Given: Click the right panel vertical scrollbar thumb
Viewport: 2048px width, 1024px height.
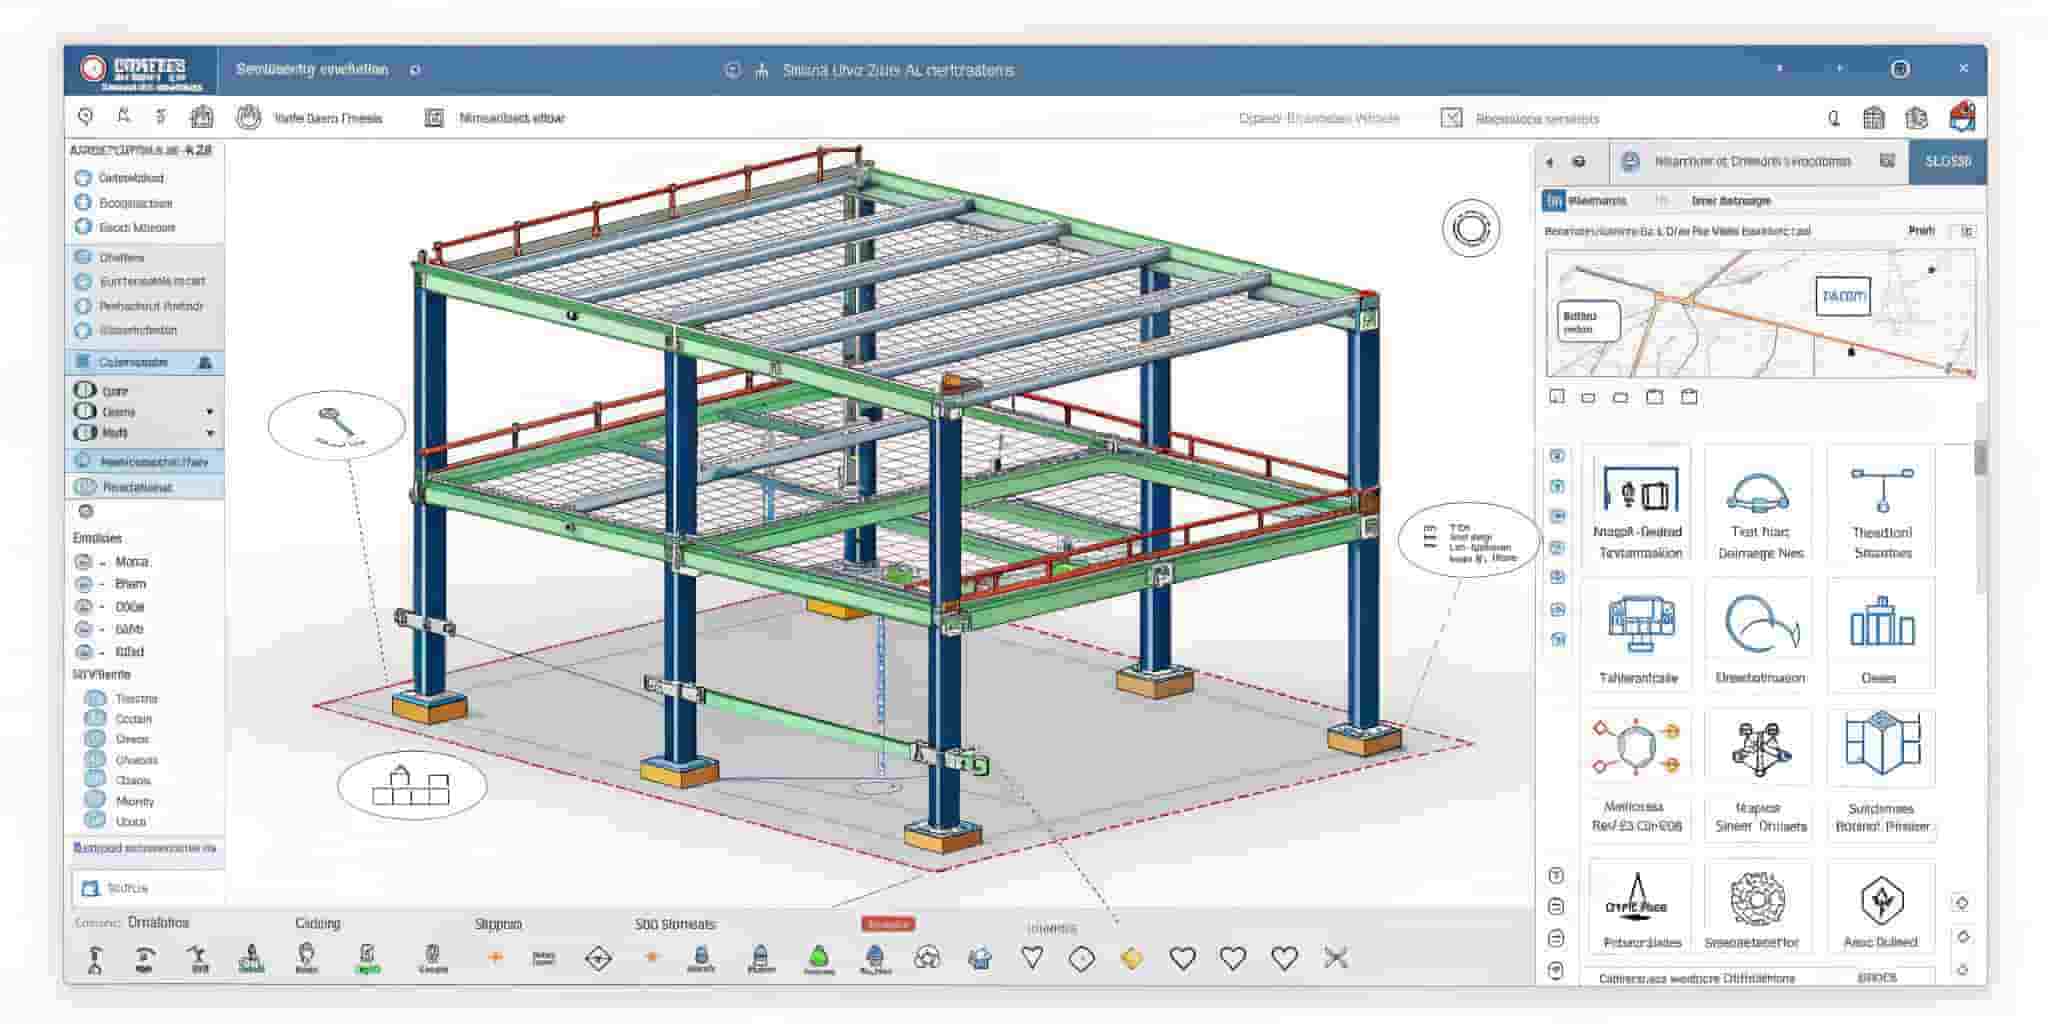Looking at the screenshot, I should click(1979, 460).
